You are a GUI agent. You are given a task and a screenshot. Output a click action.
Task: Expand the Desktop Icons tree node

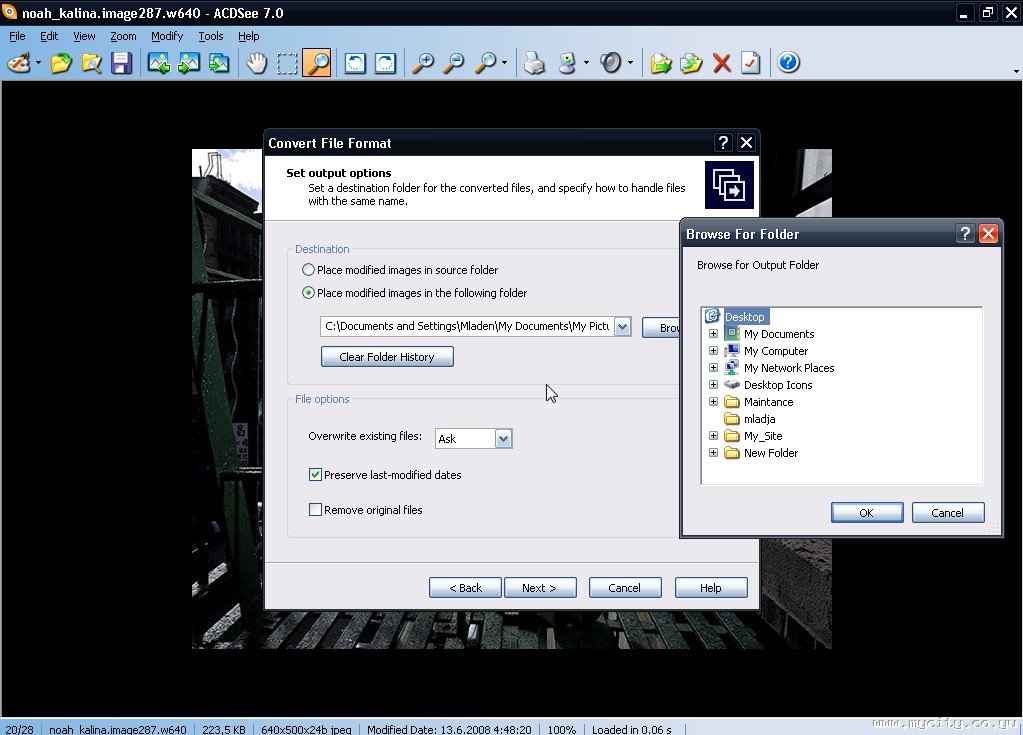click(713, 385)
